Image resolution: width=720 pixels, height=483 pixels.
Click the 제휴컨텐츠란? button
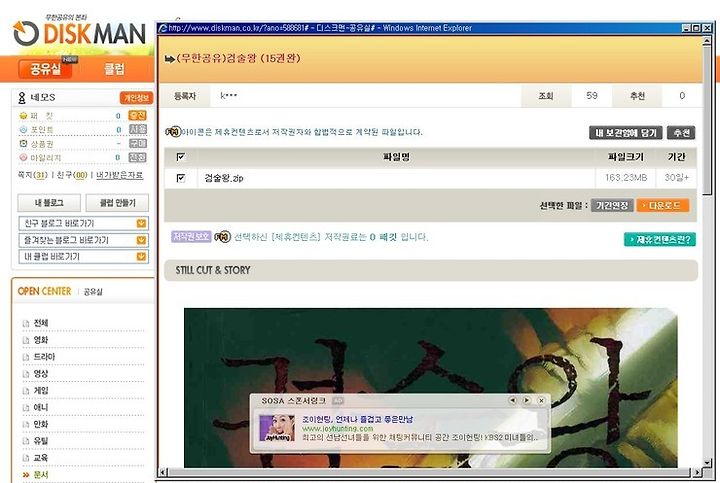click(x=660, y=239)
